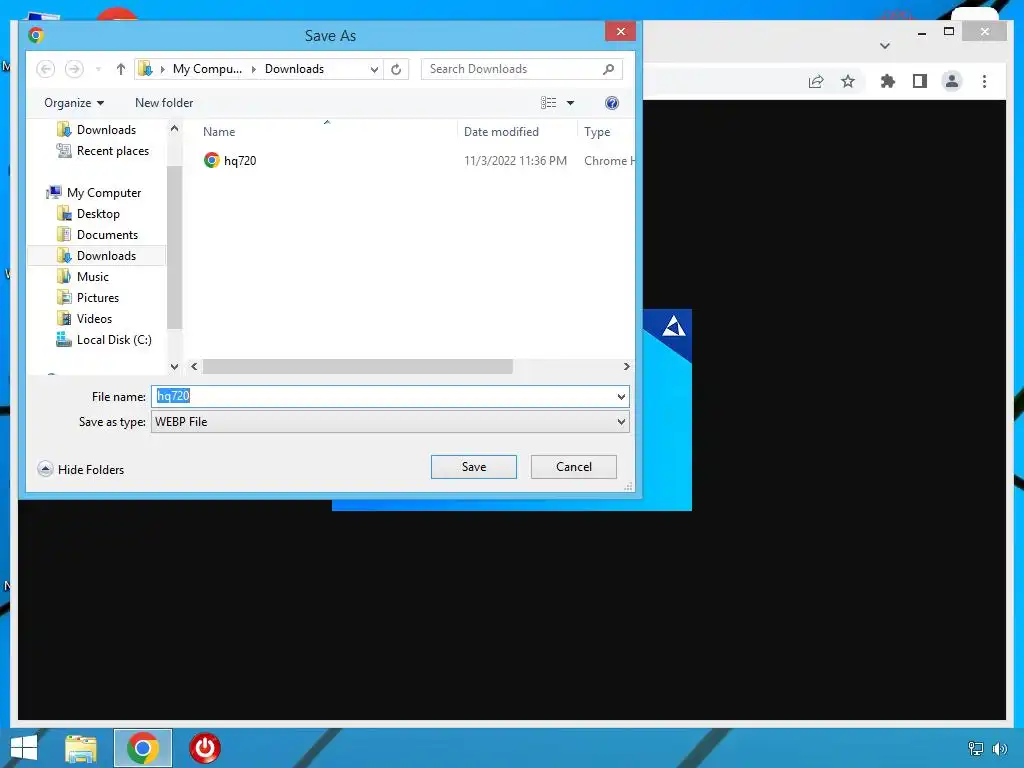The image size is (1024, 768).
Task: Select My Computer in the navigation tree
Action: [94, 193]
